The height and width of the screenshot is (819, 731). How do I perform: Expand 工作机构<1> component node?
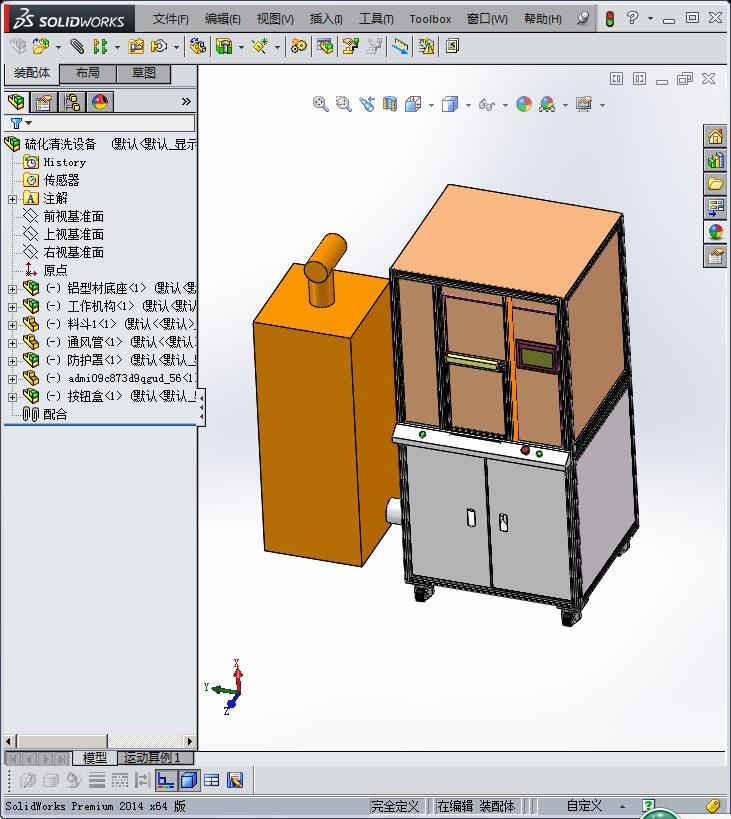click(x=13, y=307)
